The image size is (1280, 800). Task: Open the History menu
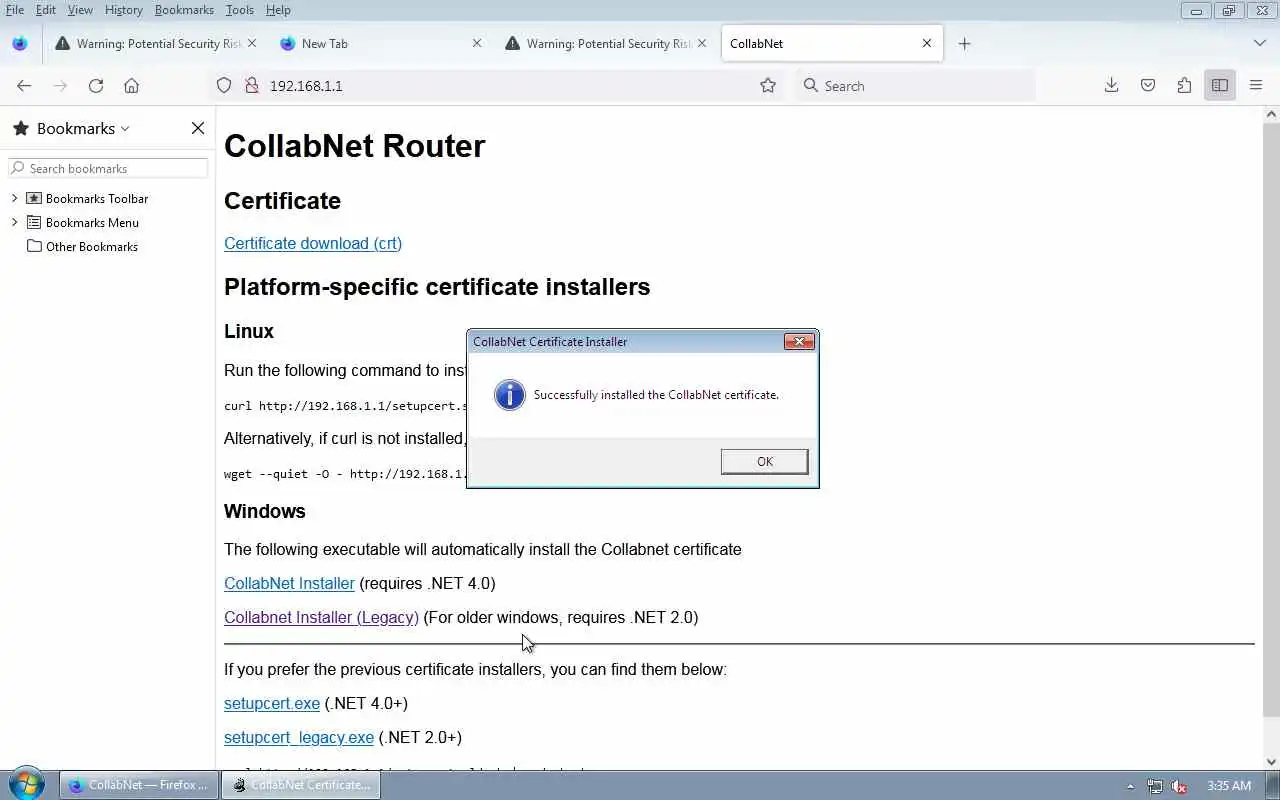pos(124,10)
